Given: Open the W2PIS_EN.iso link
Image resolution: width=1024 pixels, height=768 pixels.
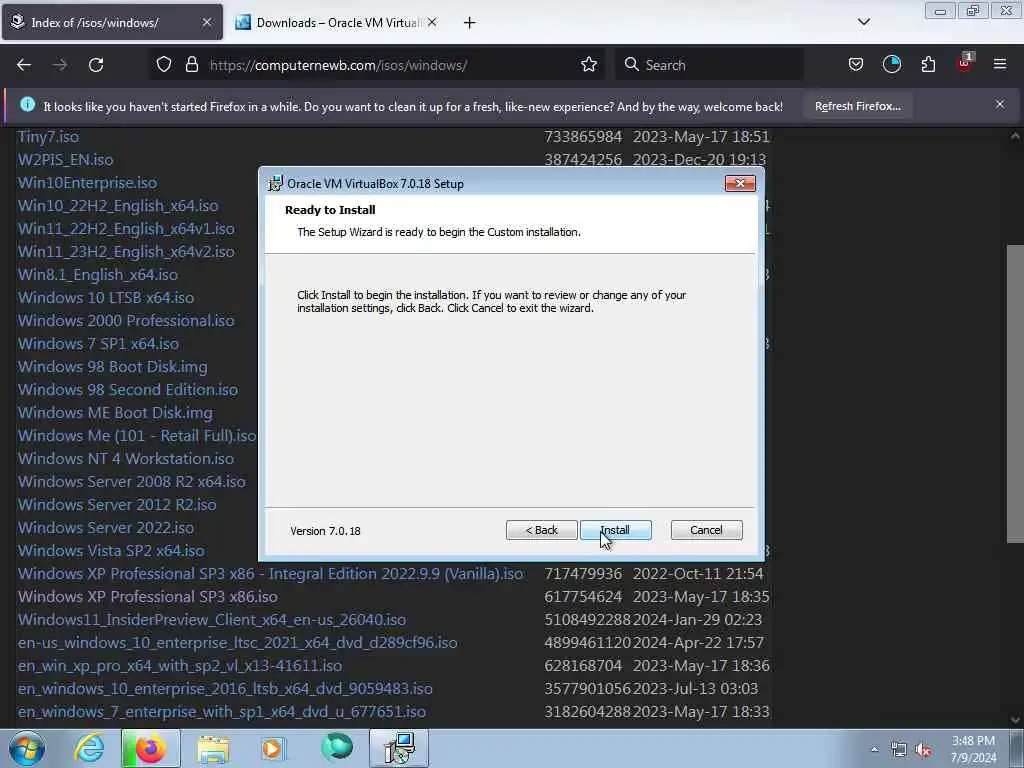Looking at the screenshot, I should pyautogui.click(x=65, y=160).
